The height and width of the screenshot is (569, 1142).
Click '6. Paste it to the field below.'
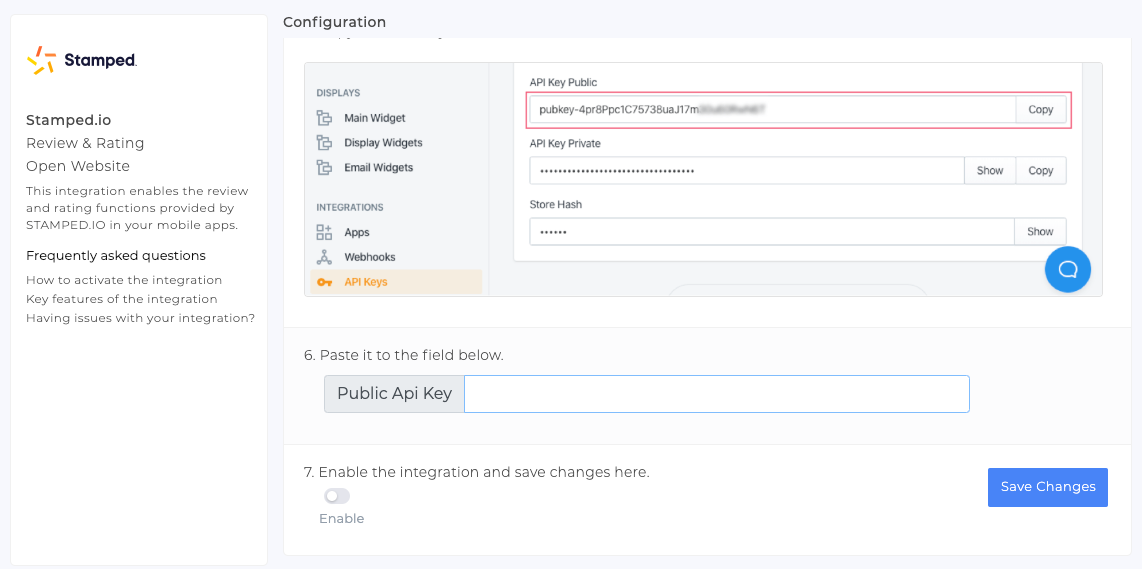click(403, 356)
